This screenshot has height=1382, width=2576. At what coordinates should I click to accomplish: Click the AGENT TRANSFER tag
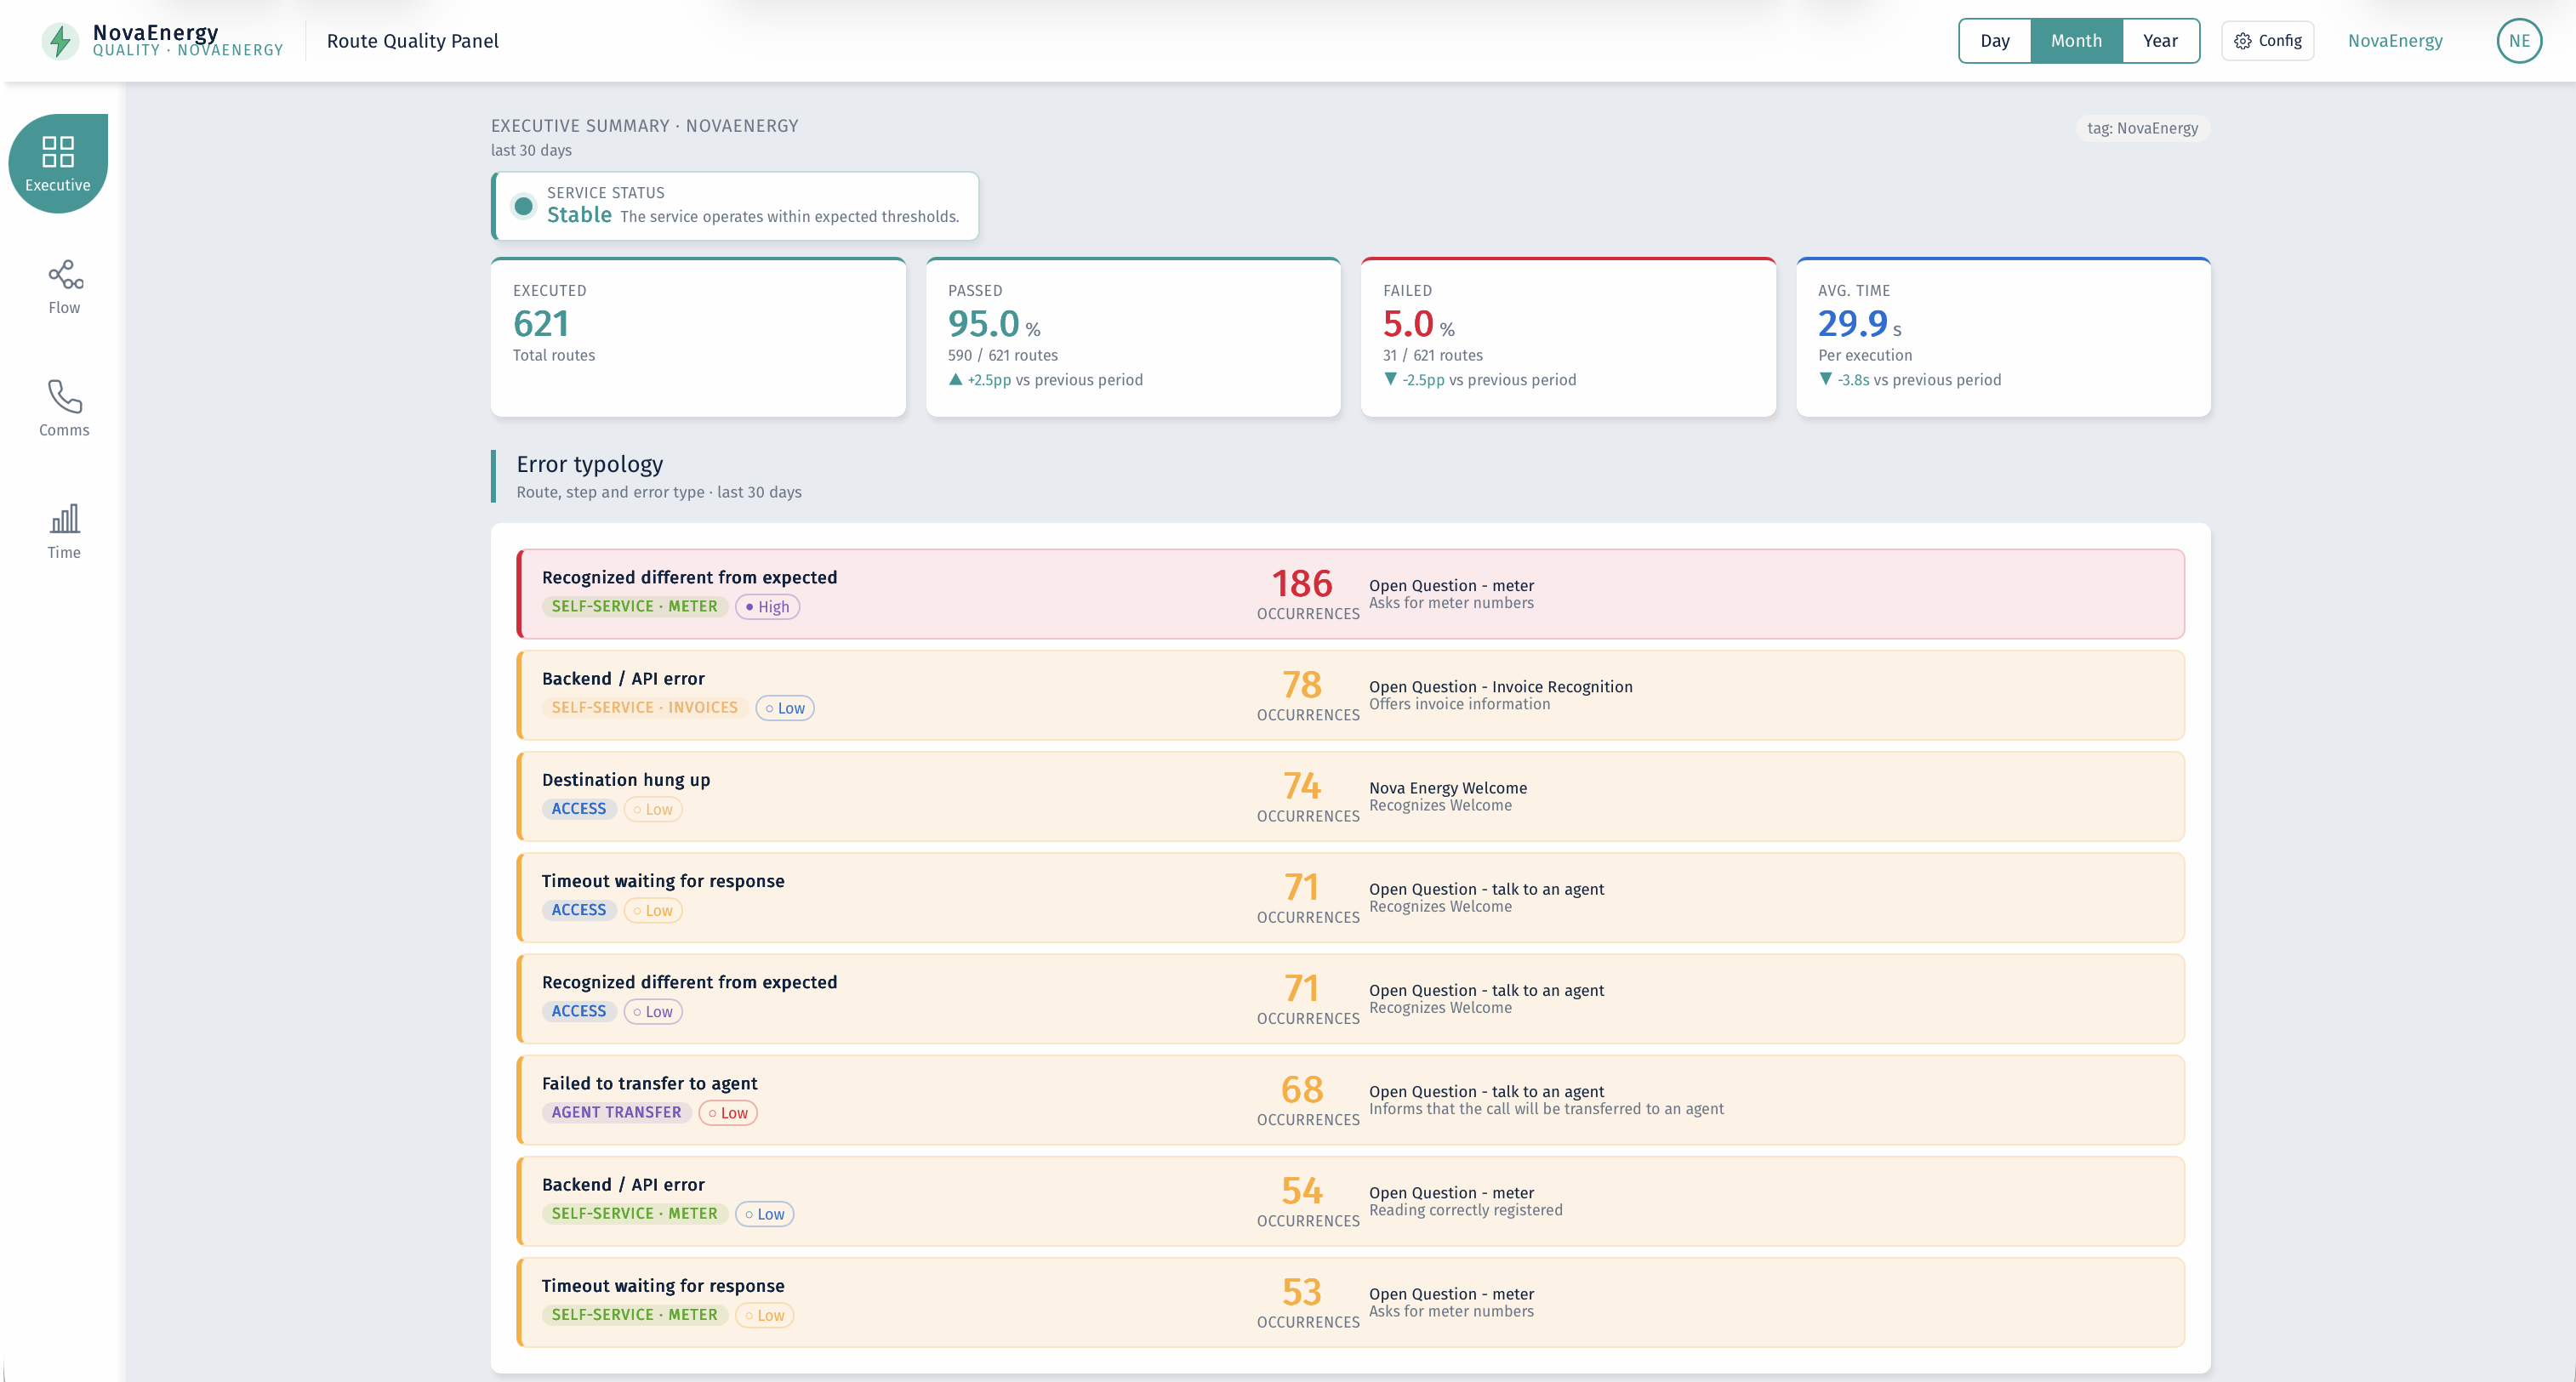616,1113
